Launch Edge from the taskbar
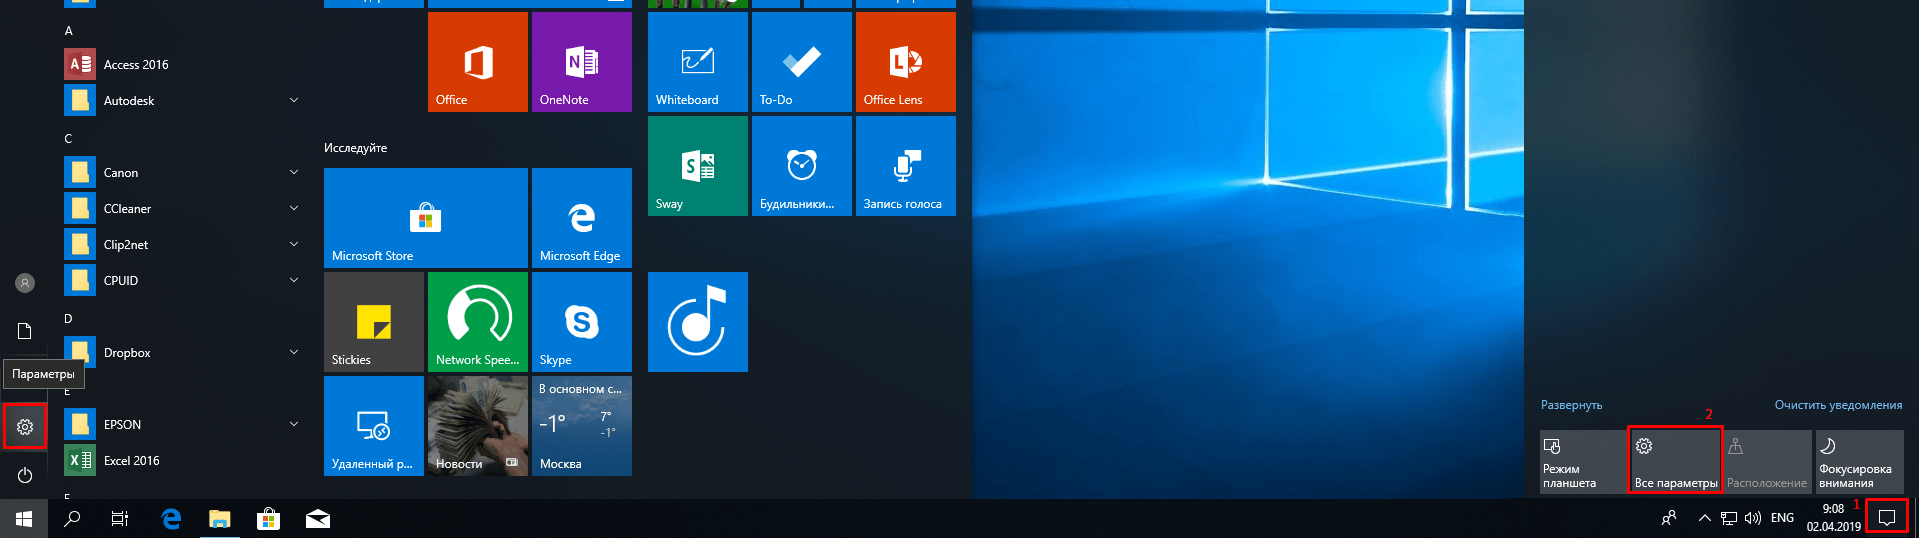Screen dimensions: 1919x538 point(172,518)
